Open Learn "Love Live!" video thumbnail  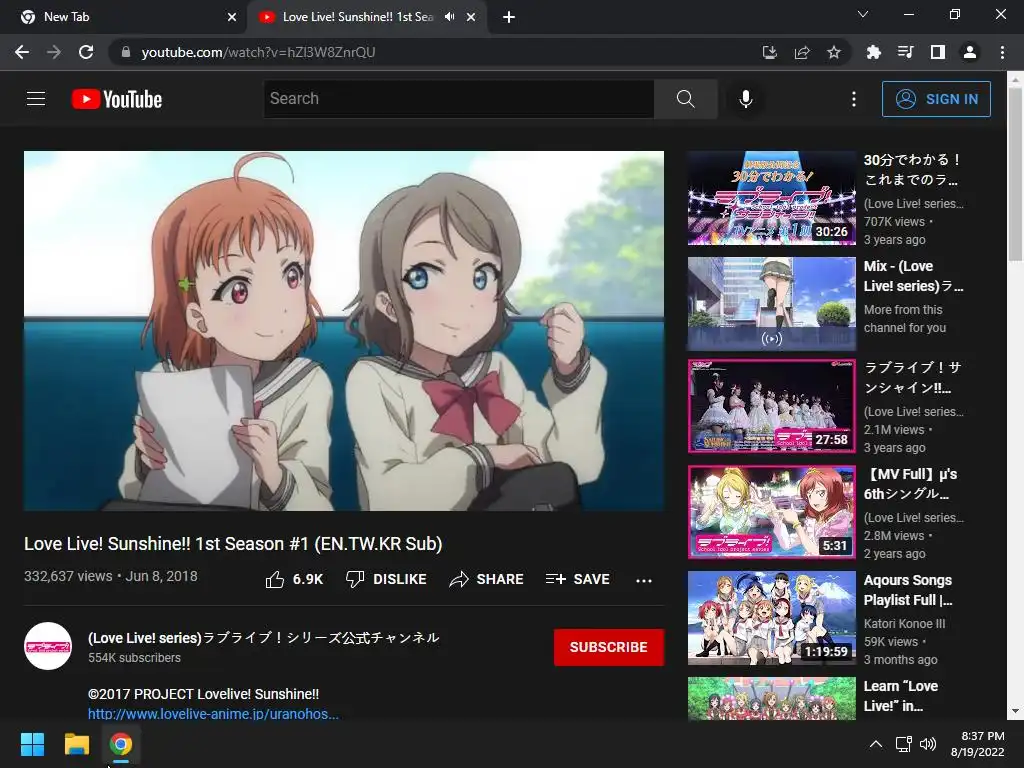pyautogui.click(x=771, y=698)
